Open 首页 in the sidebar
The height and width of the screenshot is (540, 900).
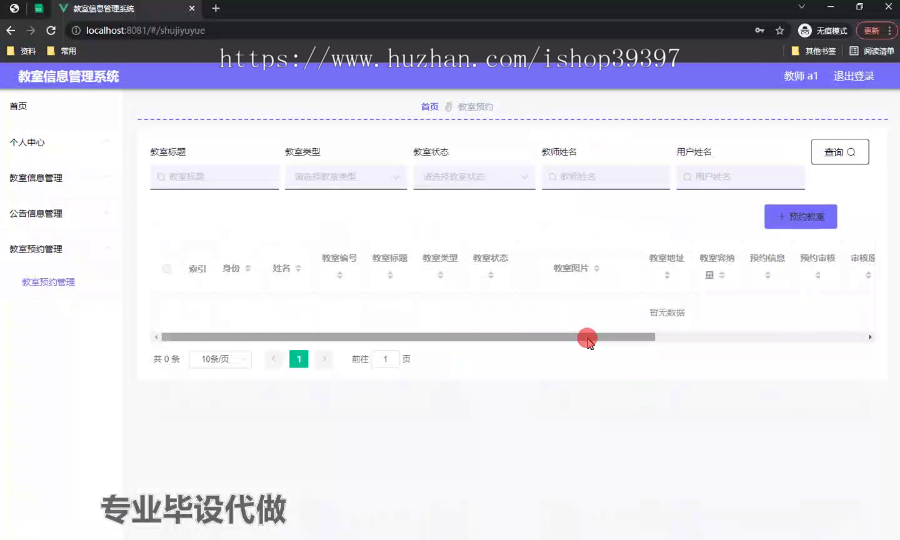coord(18,106)
